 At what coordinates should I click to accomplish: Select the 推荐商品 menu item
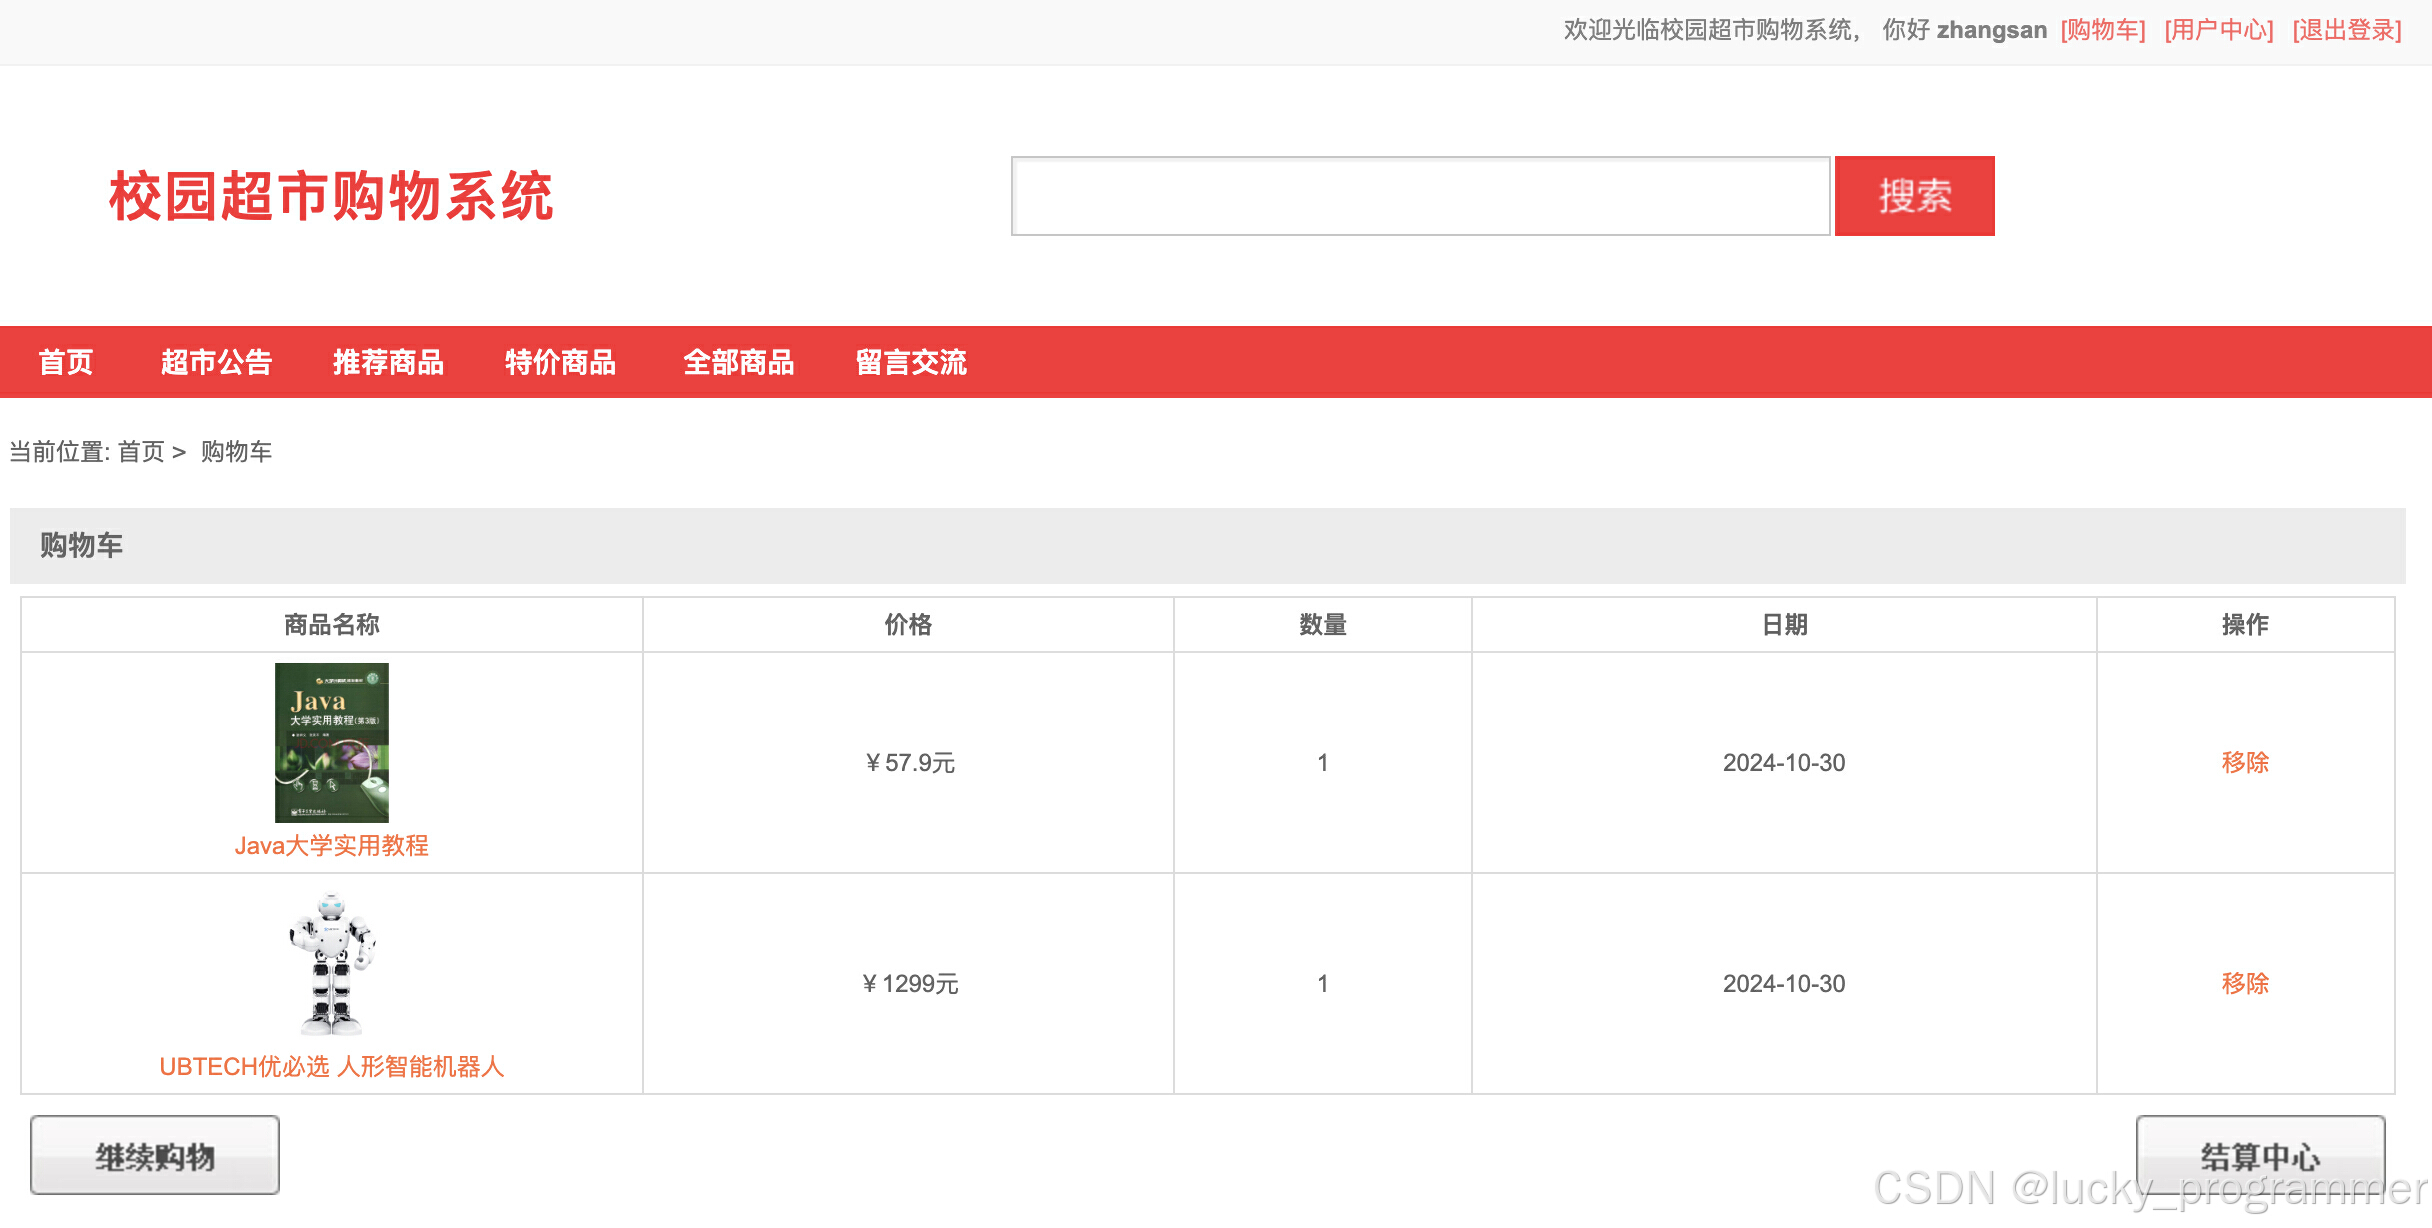coord(388,362)
